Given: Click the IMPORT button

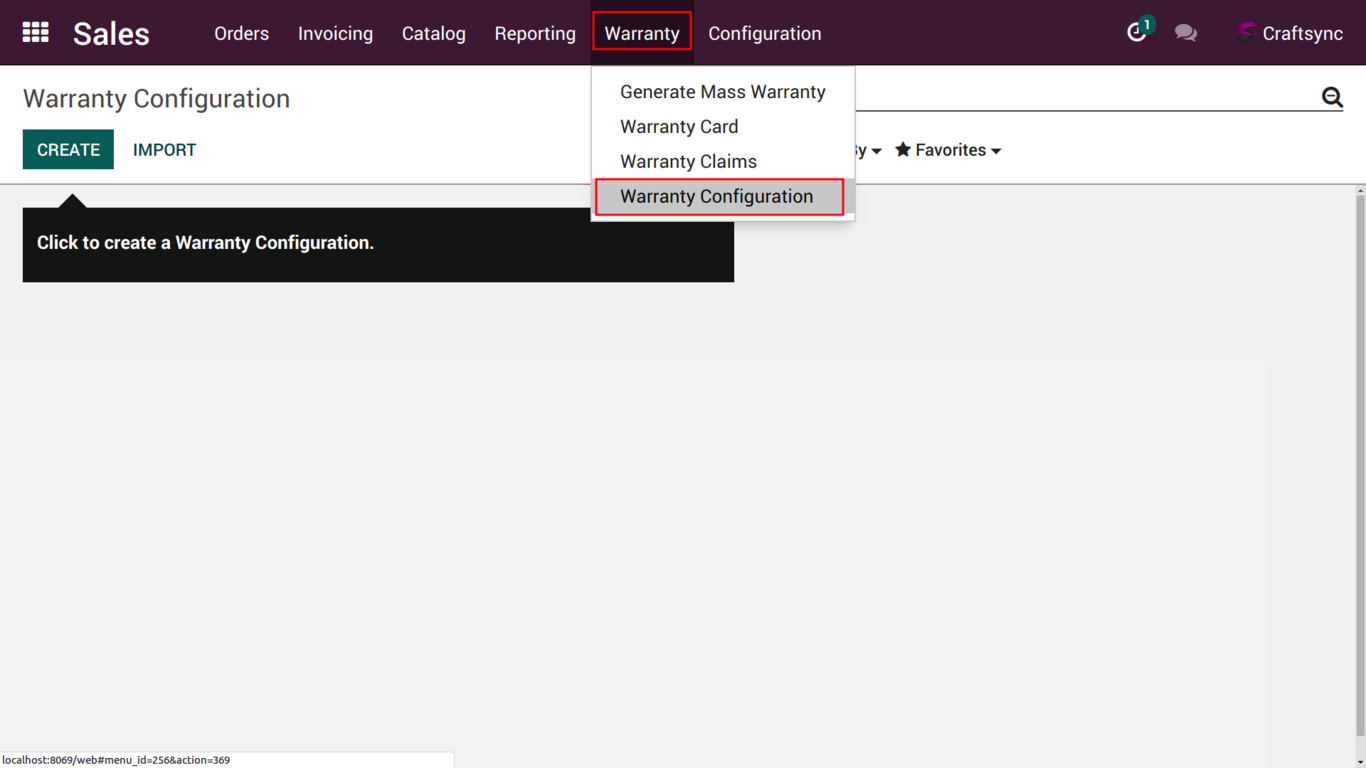Looking at the screenshot, I should click(x=164, y=150).
